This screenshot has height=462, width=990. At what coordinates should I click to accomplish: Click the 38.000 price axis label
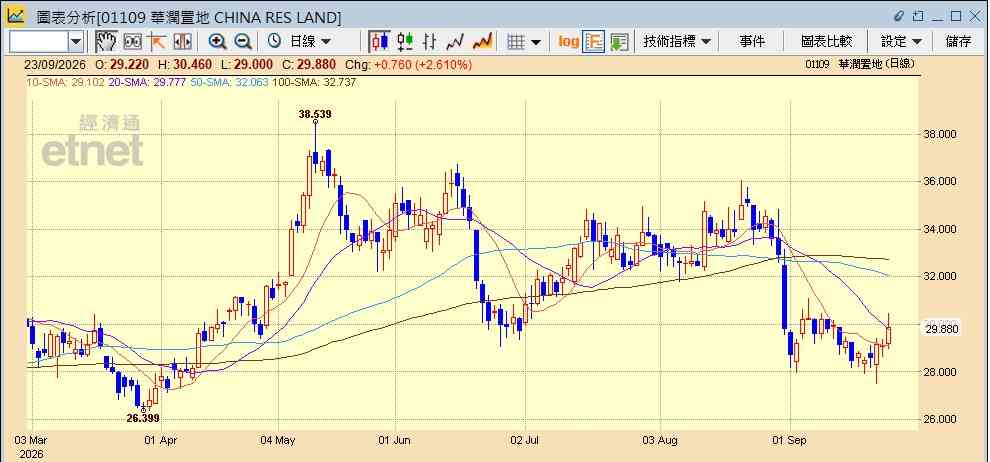(x=941, y=134)
